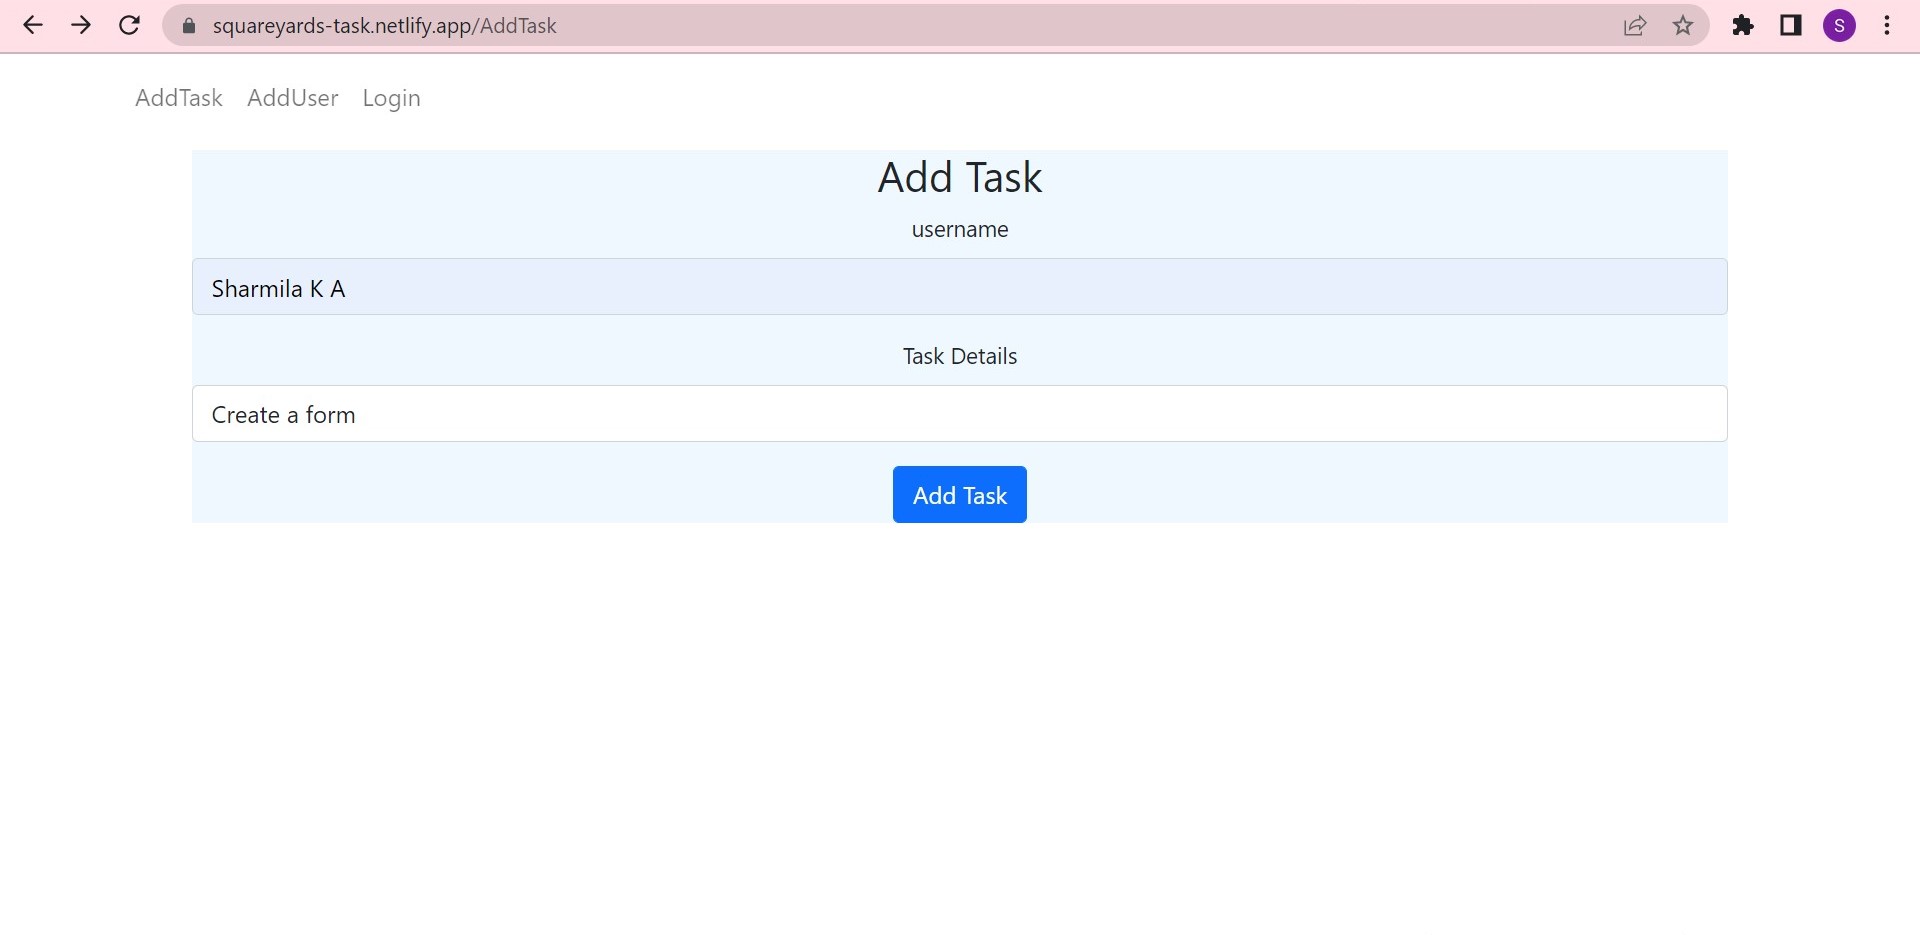Select the AddTask navigation link
This screenshot has height=935, width=1920.
(178, 98)
